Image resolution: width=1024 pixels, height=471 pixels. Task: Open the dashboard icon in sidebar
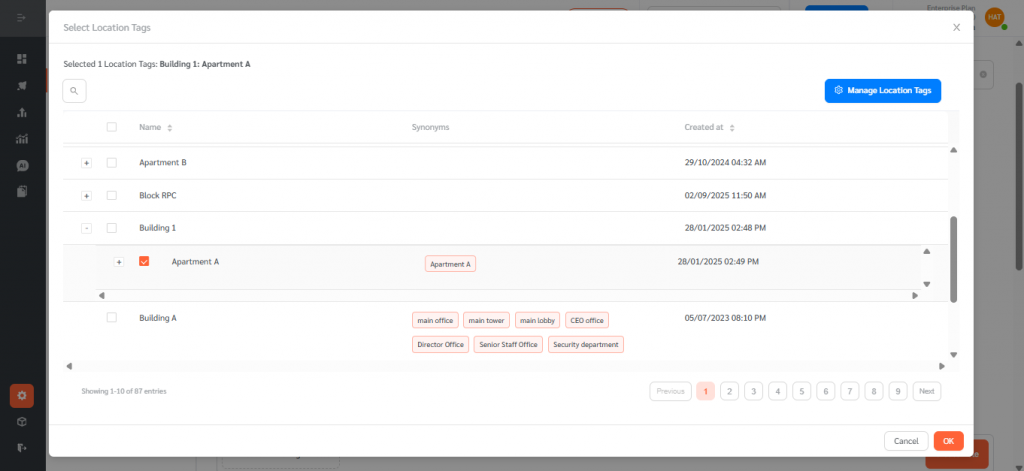pyautogui.click(x=22, y=59)
